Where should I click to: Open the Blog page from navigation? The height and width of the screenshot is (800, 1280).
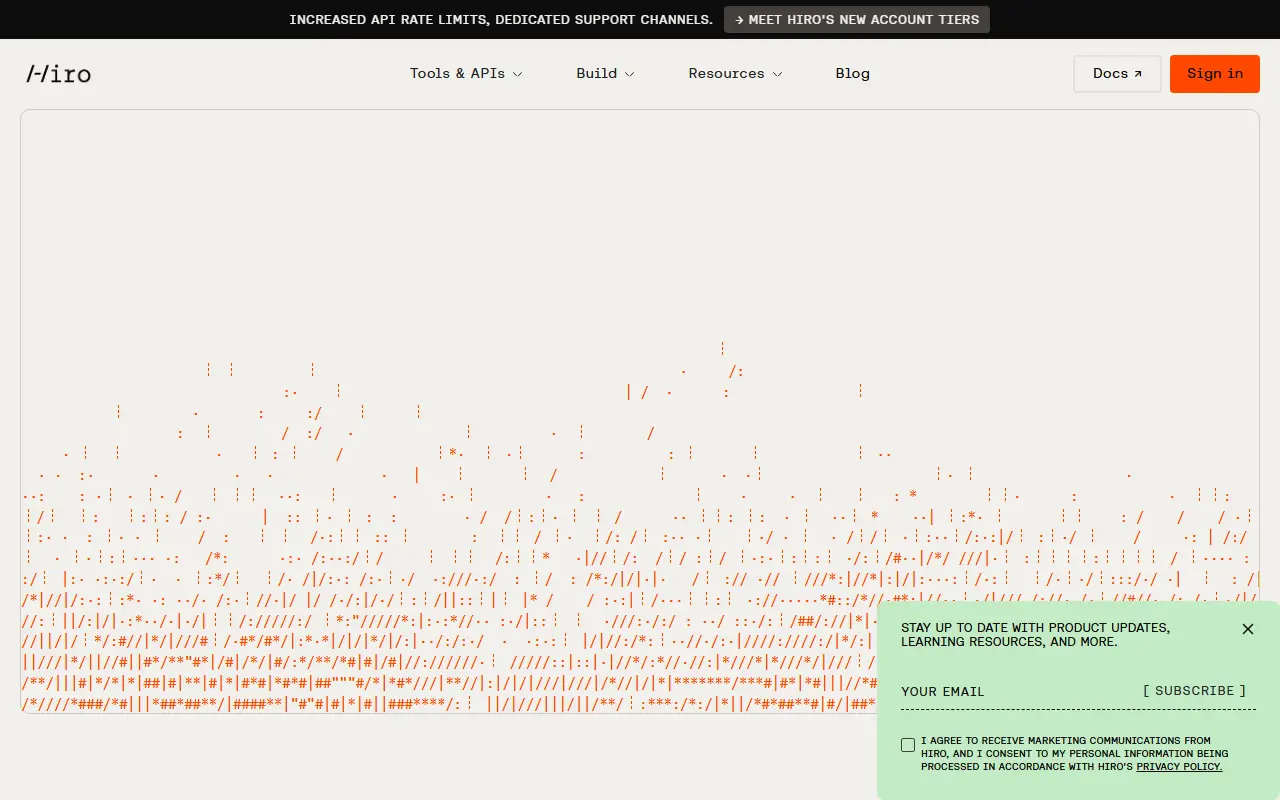pyautogui.click(x=853, y=73)
